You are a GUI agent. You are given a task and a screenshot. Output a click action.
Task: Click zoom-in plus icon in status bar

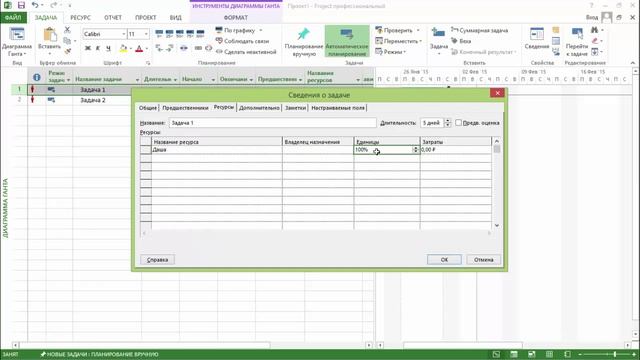[634, 354]
